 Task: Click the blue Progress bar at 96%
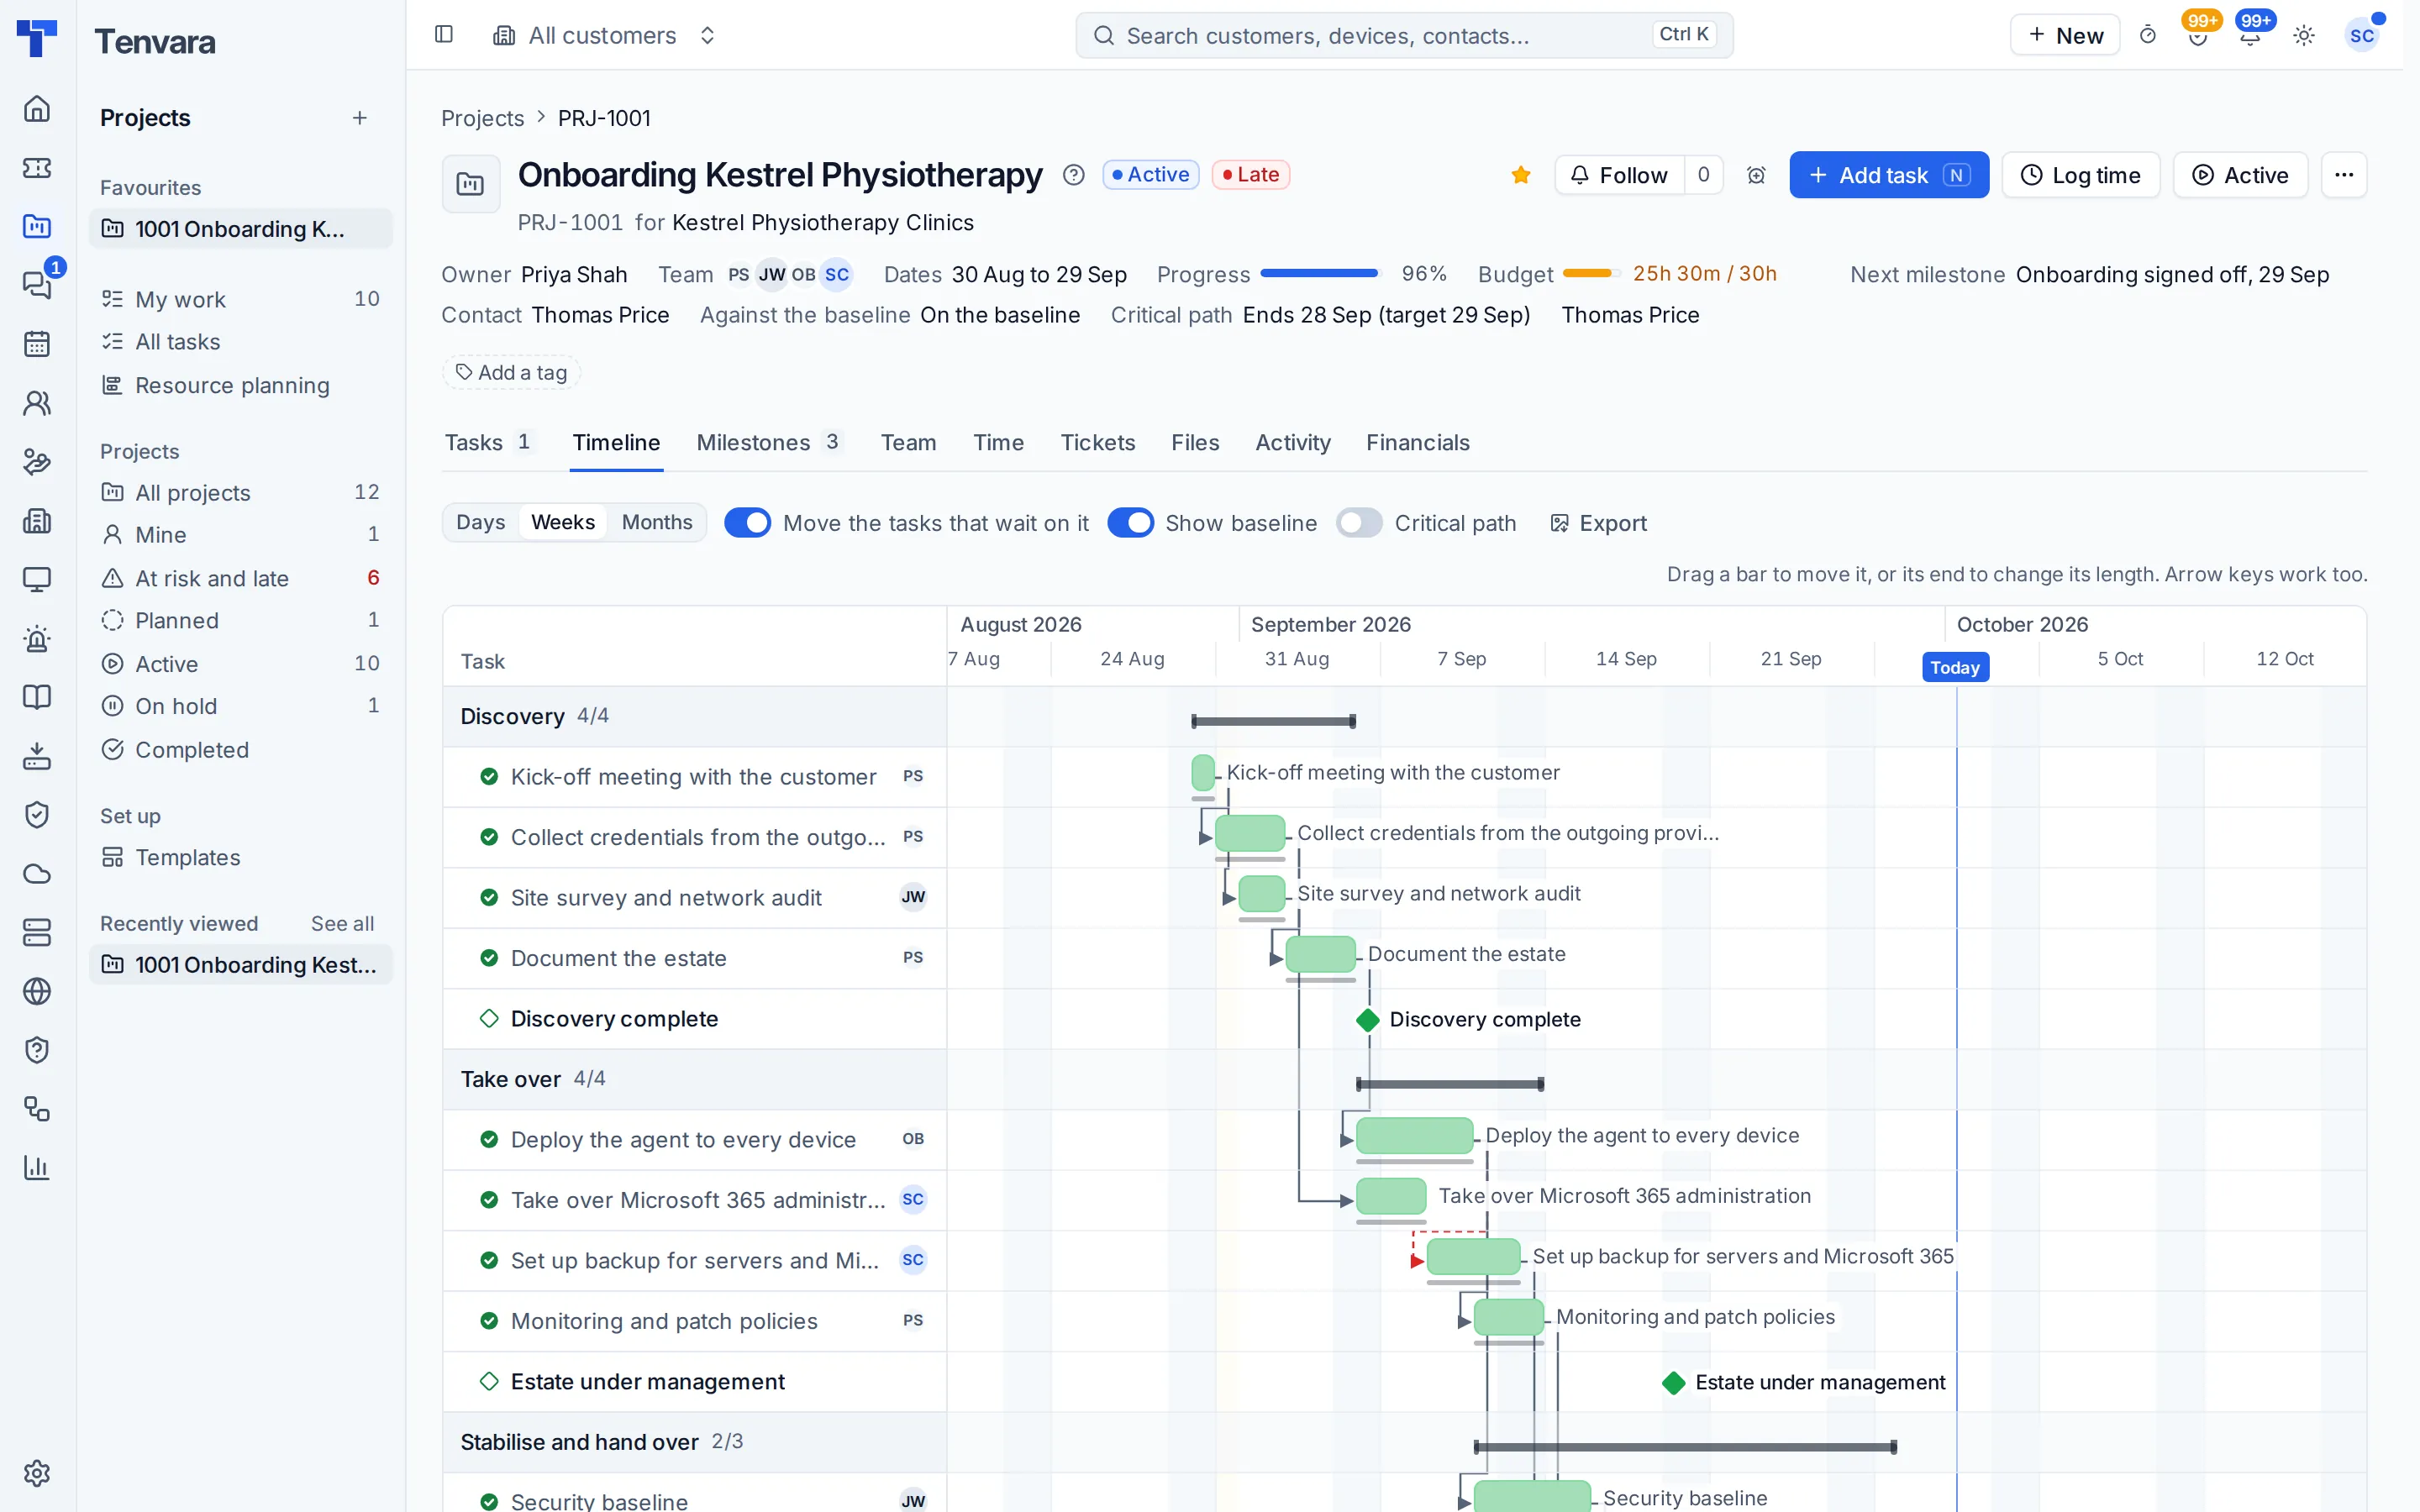tap(1319, 274)
